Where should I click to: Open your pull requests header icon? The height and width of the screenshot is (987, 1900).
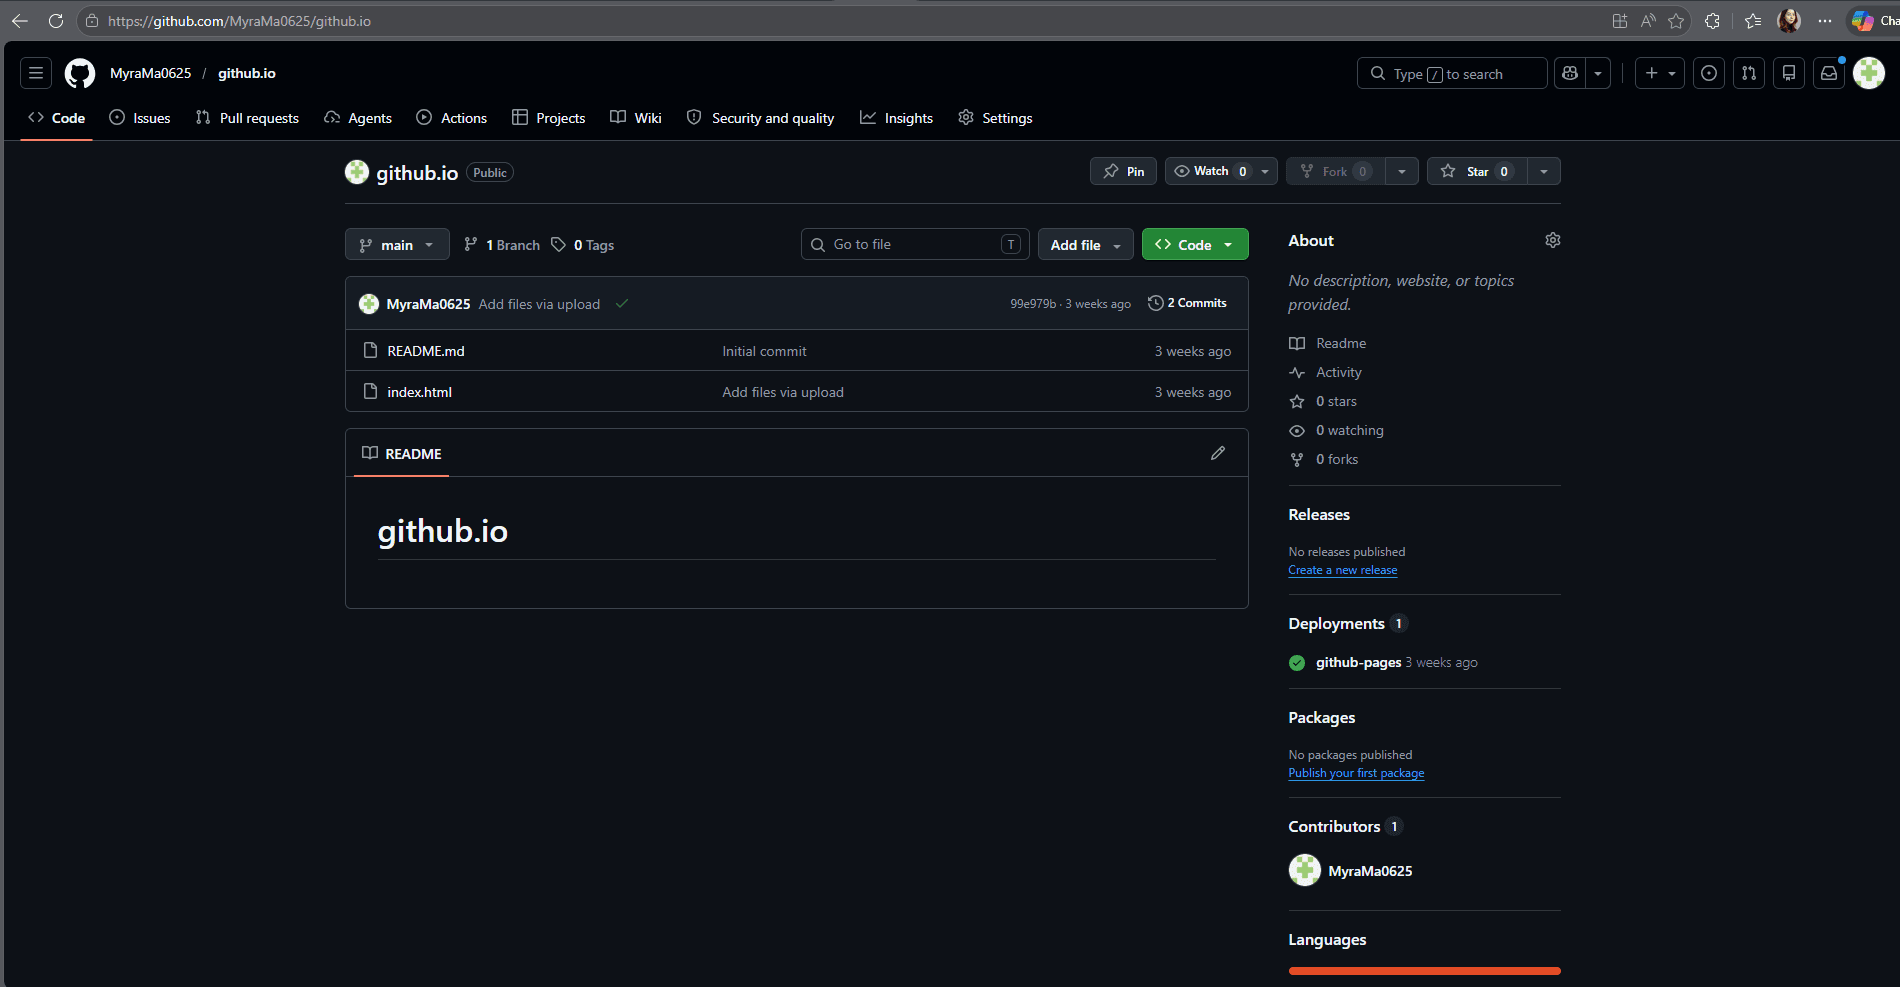click(x=1749, y=73)
